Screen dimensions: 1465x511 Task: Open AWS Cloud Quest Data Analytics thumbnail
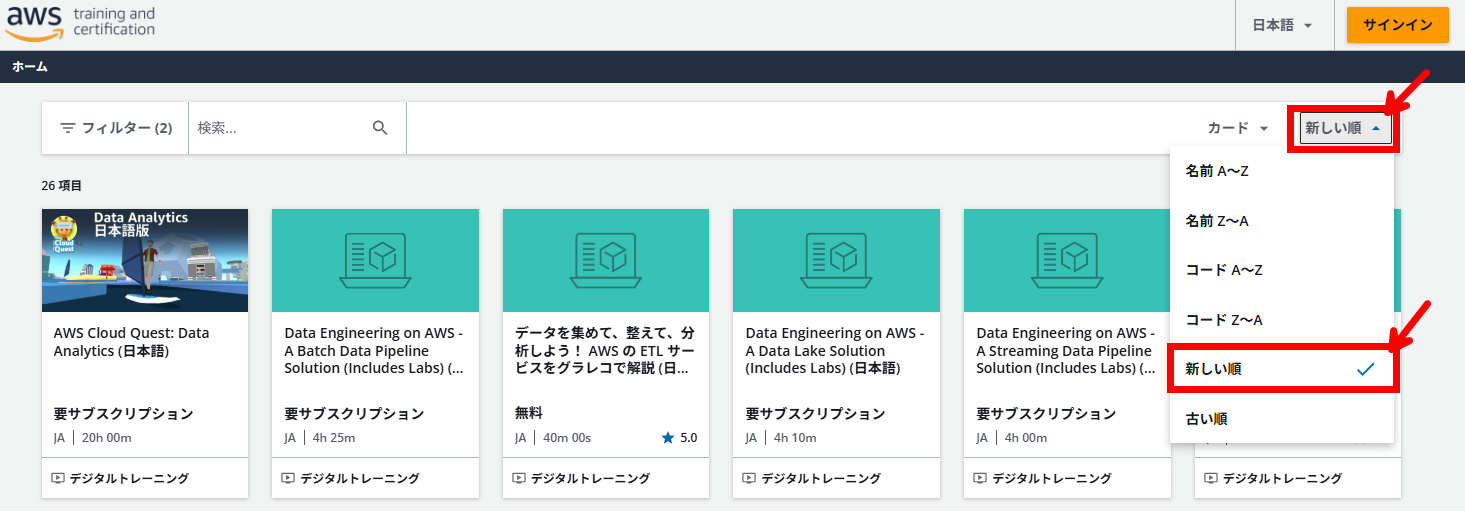click(145, 260)
